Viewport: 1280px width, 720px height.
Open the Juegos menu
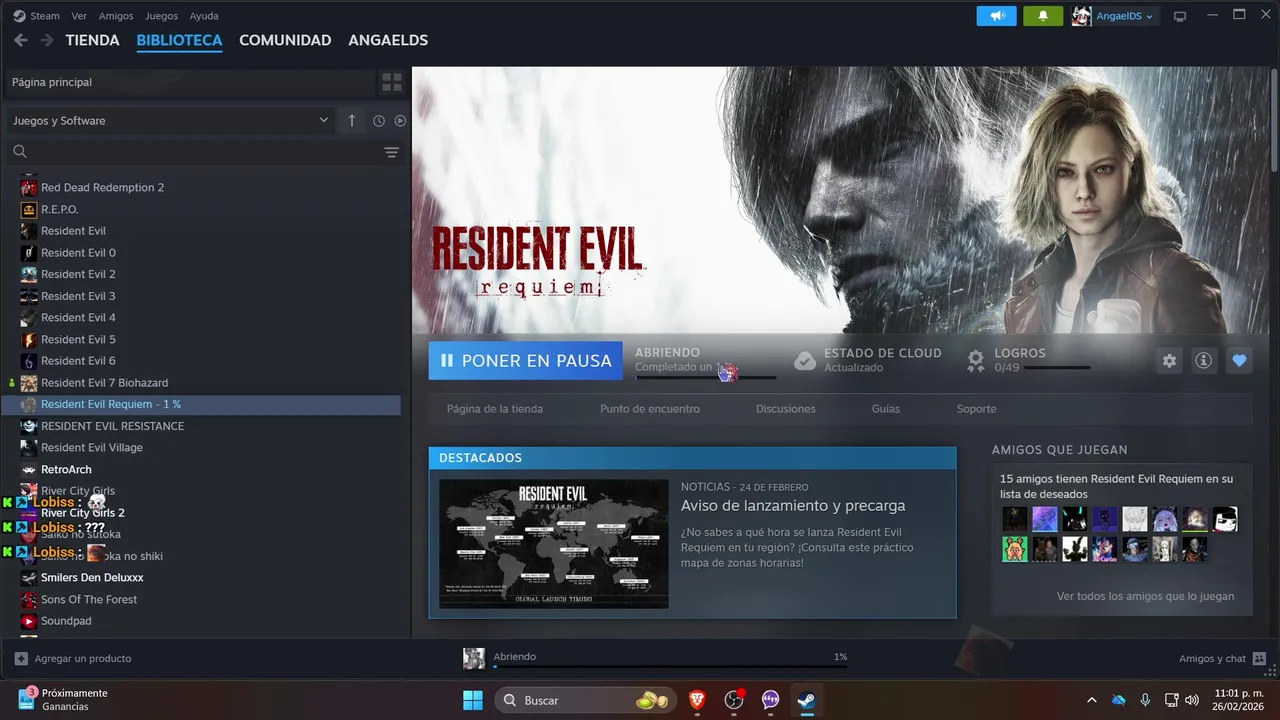pyautogui.click(x=161, y=16)
